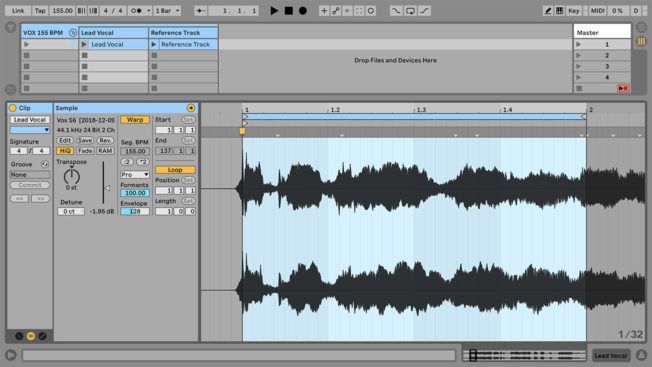This screenshot has width=652, height=367.
Task: Click the Detune 0 ct field
Action: [71, 212]
